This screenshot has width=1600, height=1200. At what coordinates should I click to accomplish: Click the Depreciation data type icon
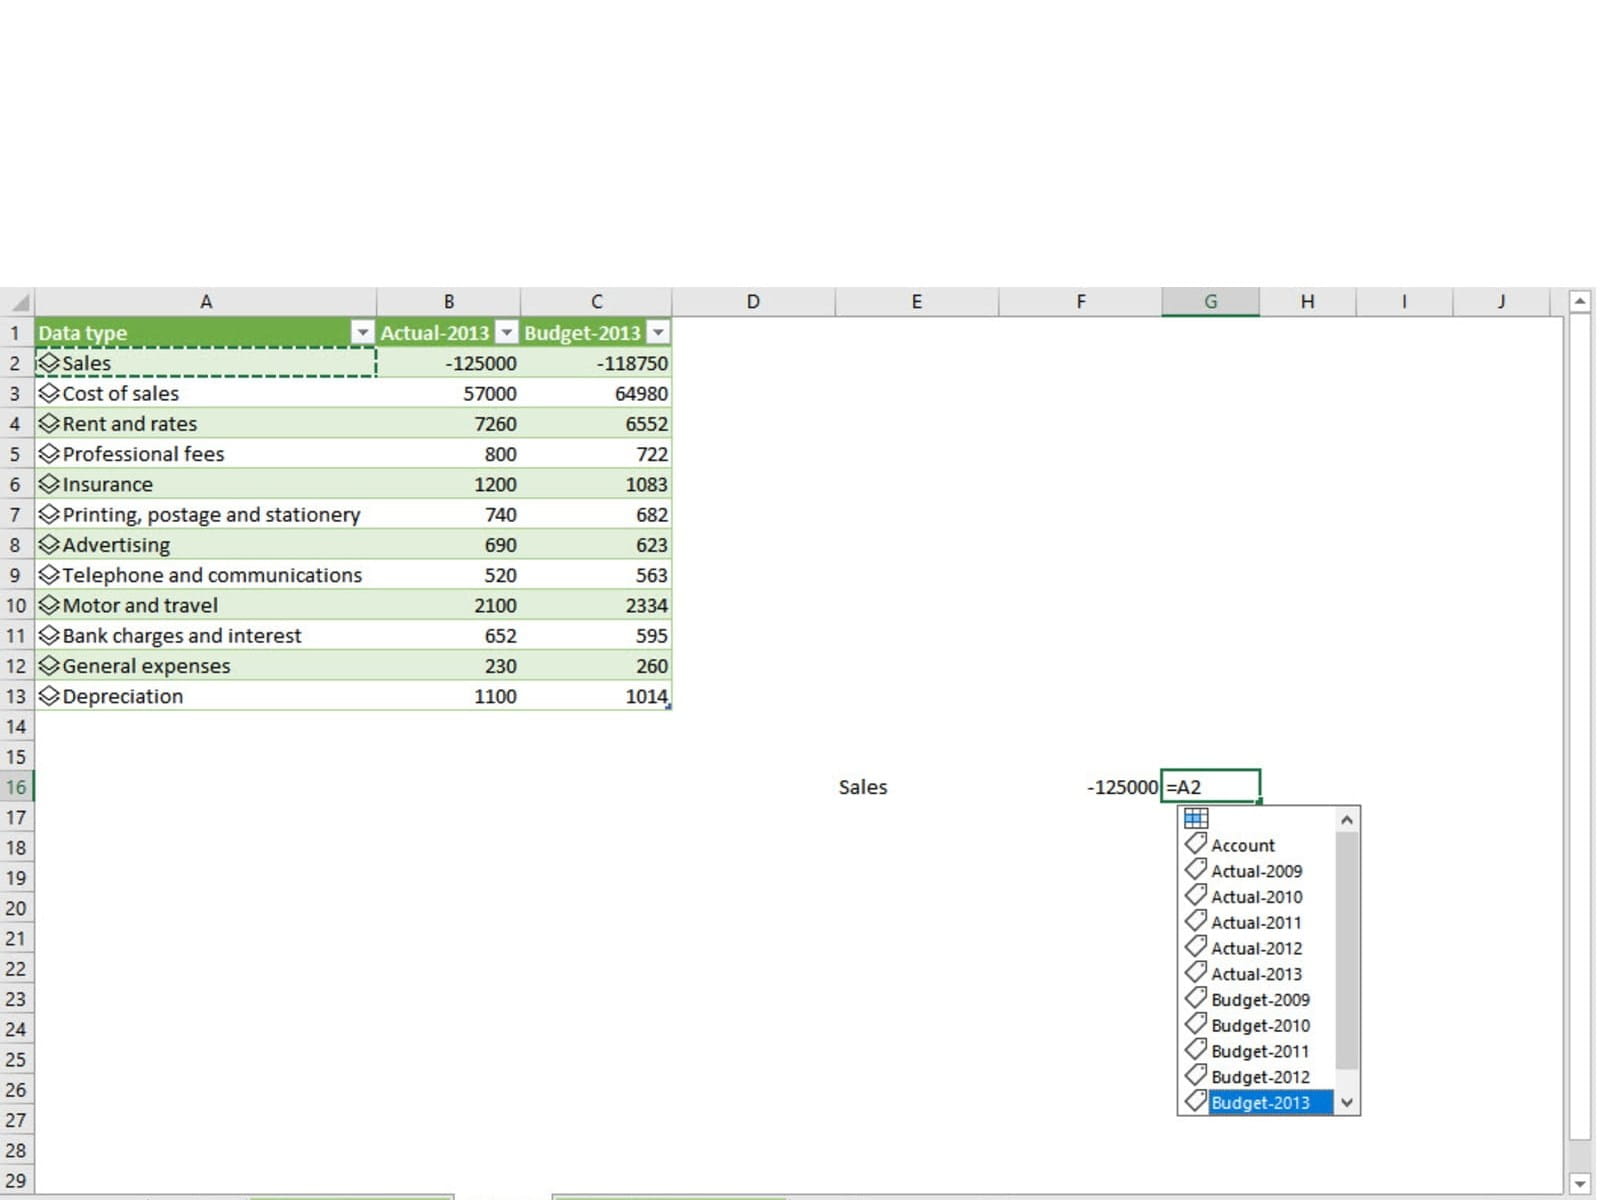48,696
